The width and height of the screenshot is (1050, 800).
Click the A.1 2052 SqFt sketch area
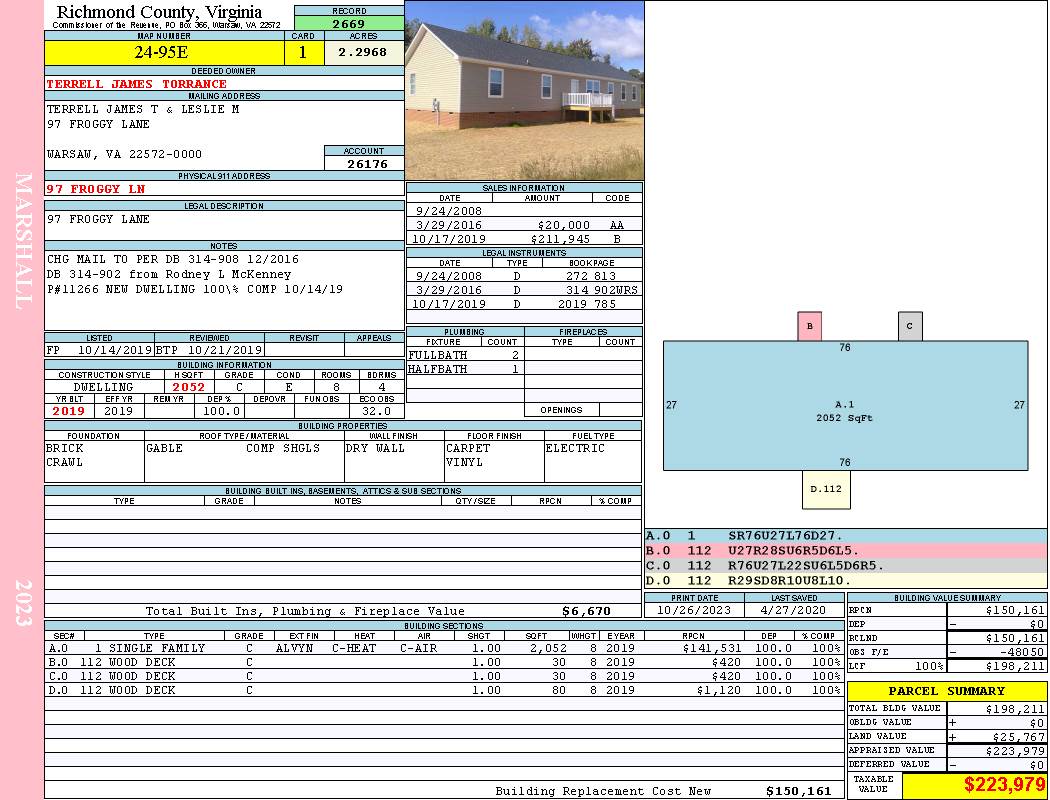pos(845,406)
